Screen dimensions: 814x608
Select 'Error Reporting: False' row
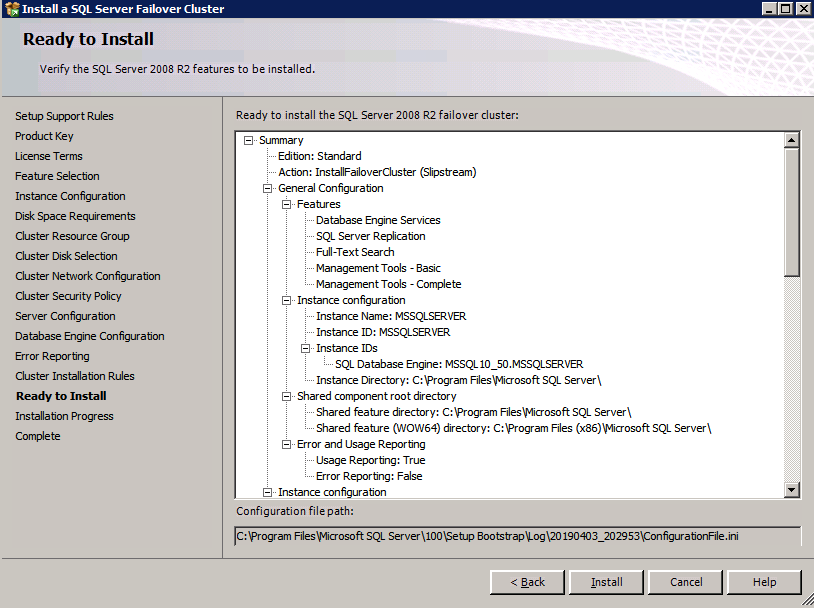pyautogui.click(x=369, y=476)
